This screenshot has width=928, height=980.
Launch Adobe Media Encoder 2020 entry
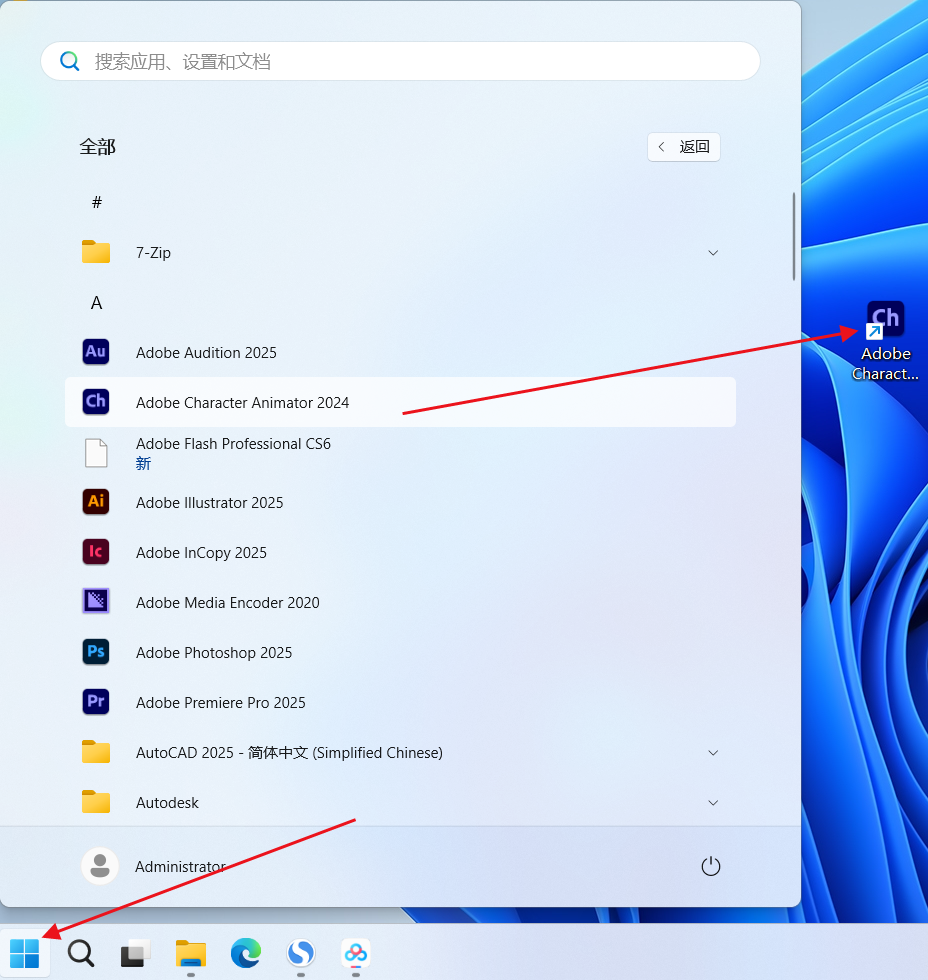[x=400, y=602]
